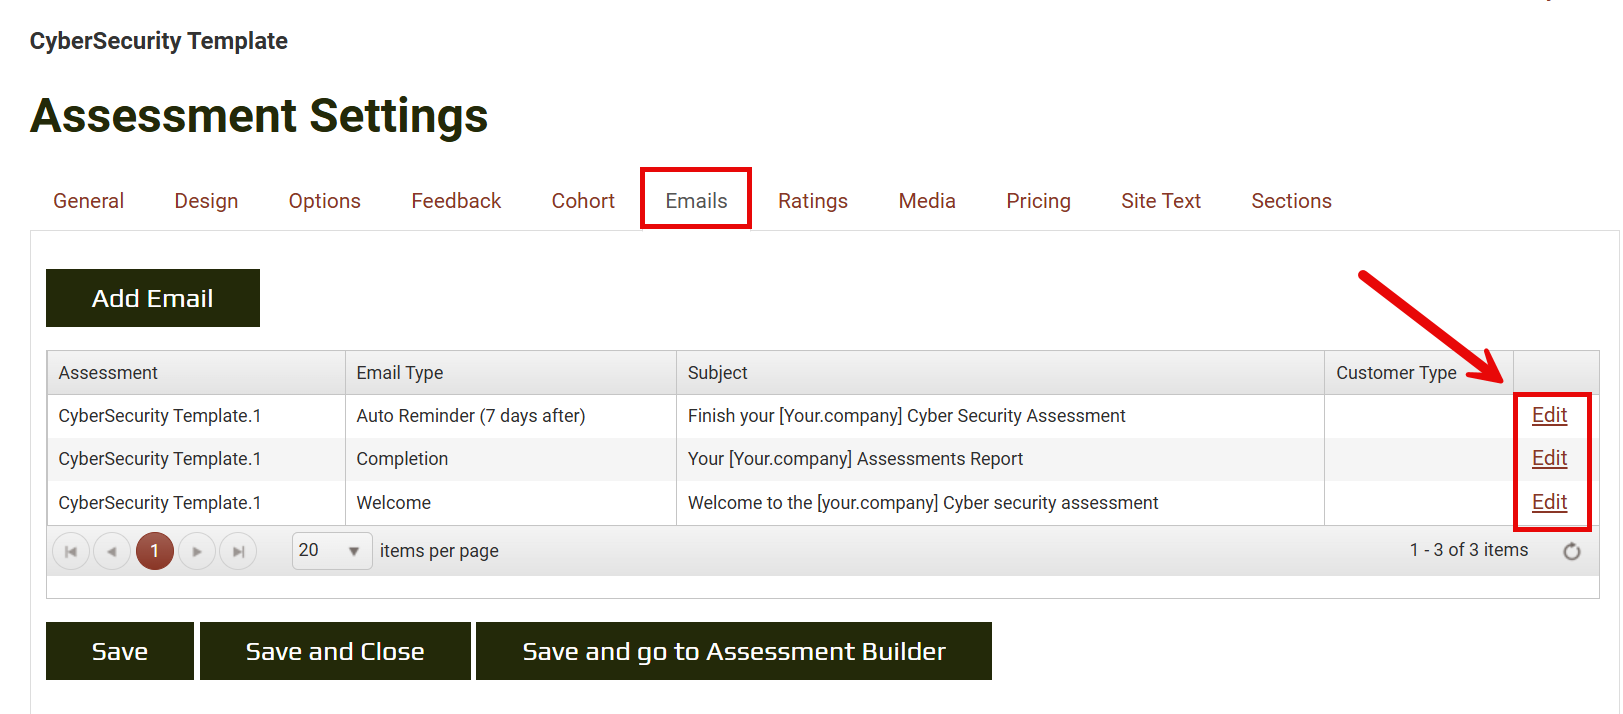Switch to the General tab

click(88, 201)
